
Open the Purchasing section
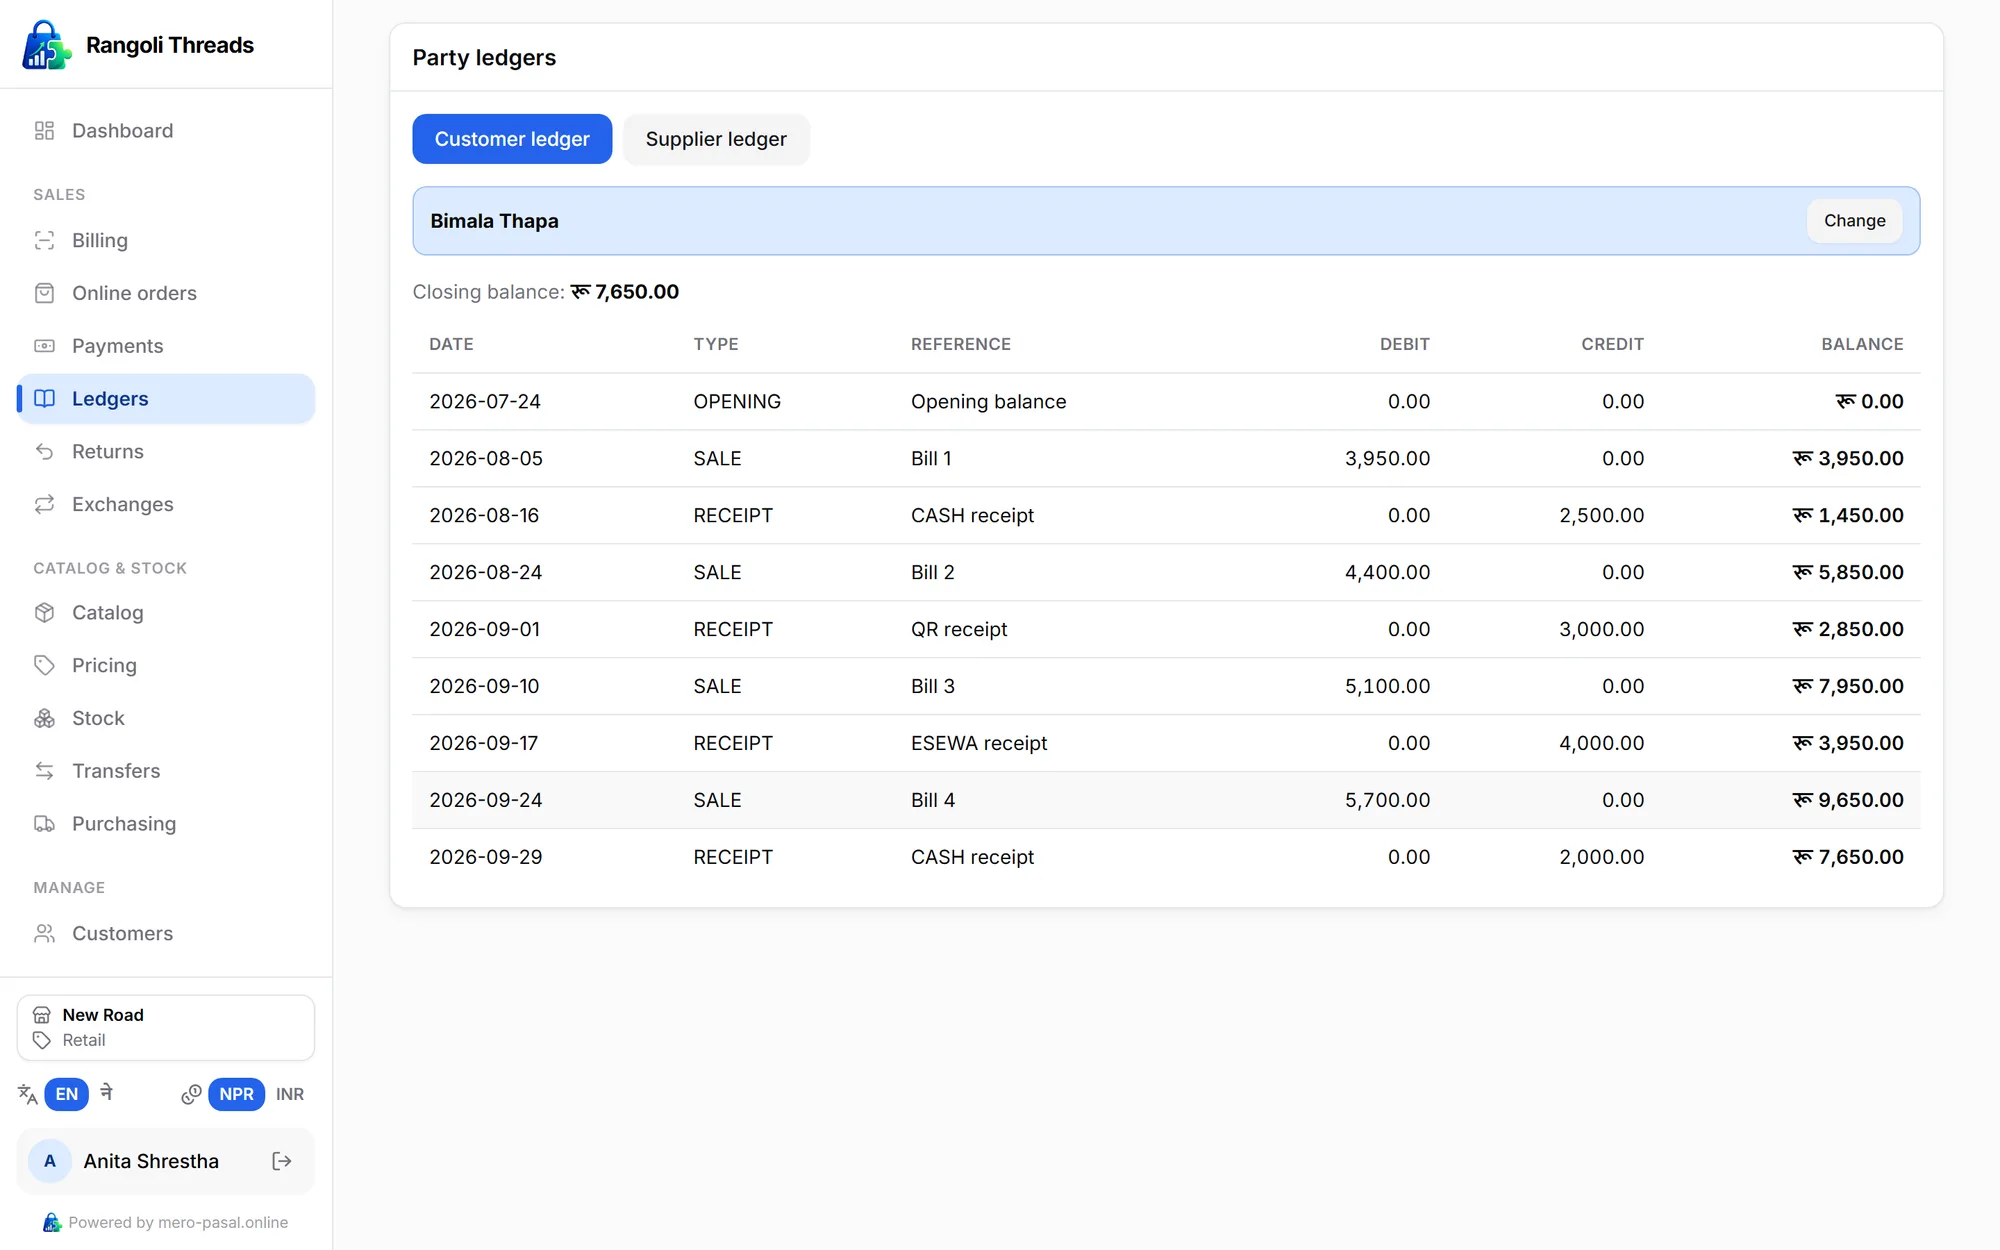tap(166, 824)
